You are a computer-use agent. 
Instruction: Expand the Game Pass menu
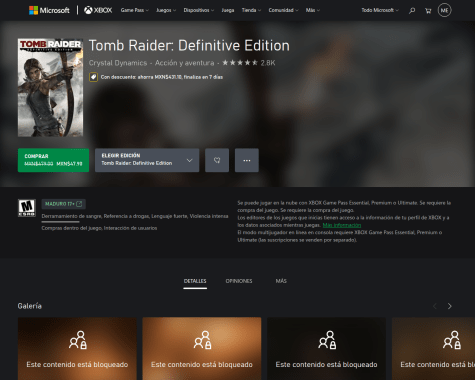tap(135, 10)
